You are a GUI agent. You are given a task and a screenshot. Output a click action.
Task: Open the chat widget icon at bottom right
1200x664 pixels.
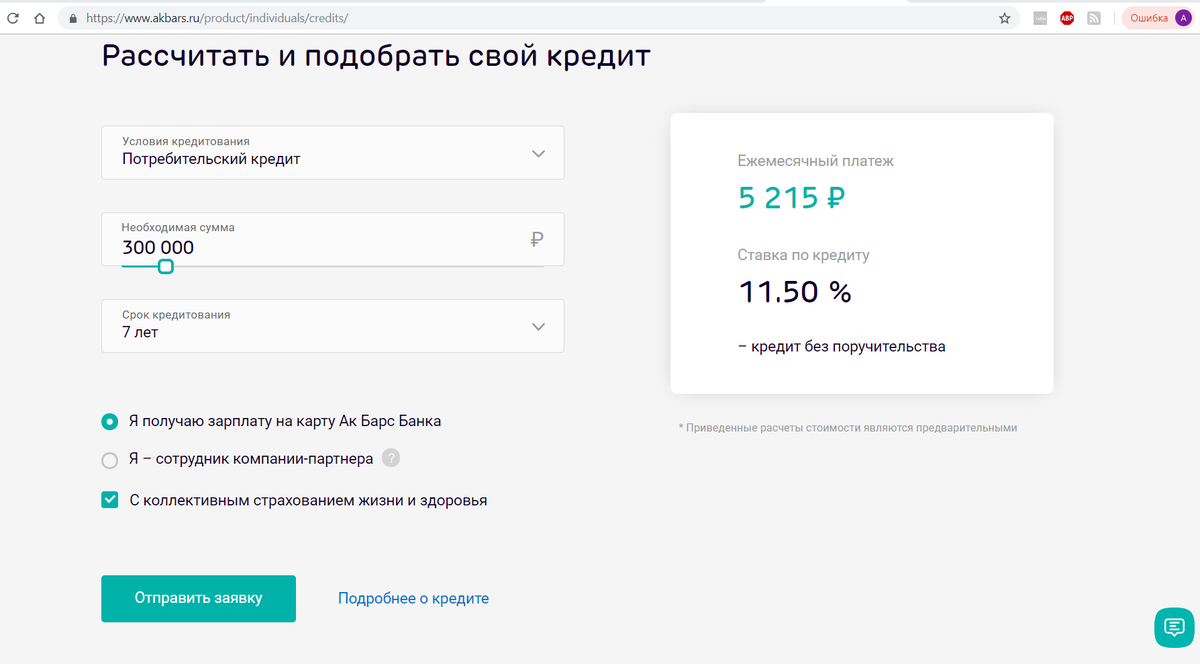tap(1174, 628)
